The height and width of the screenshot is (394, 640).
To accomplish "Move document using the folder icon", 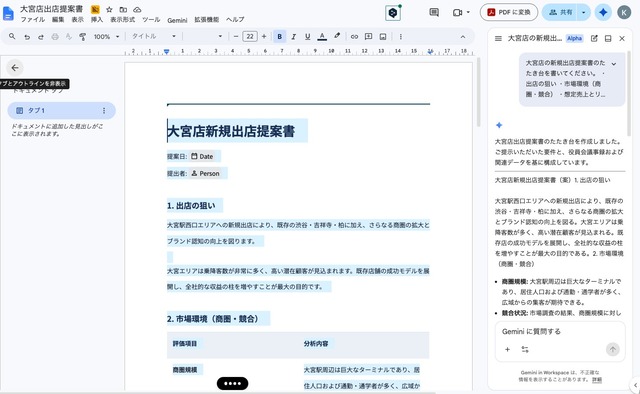I will point(123,9).
